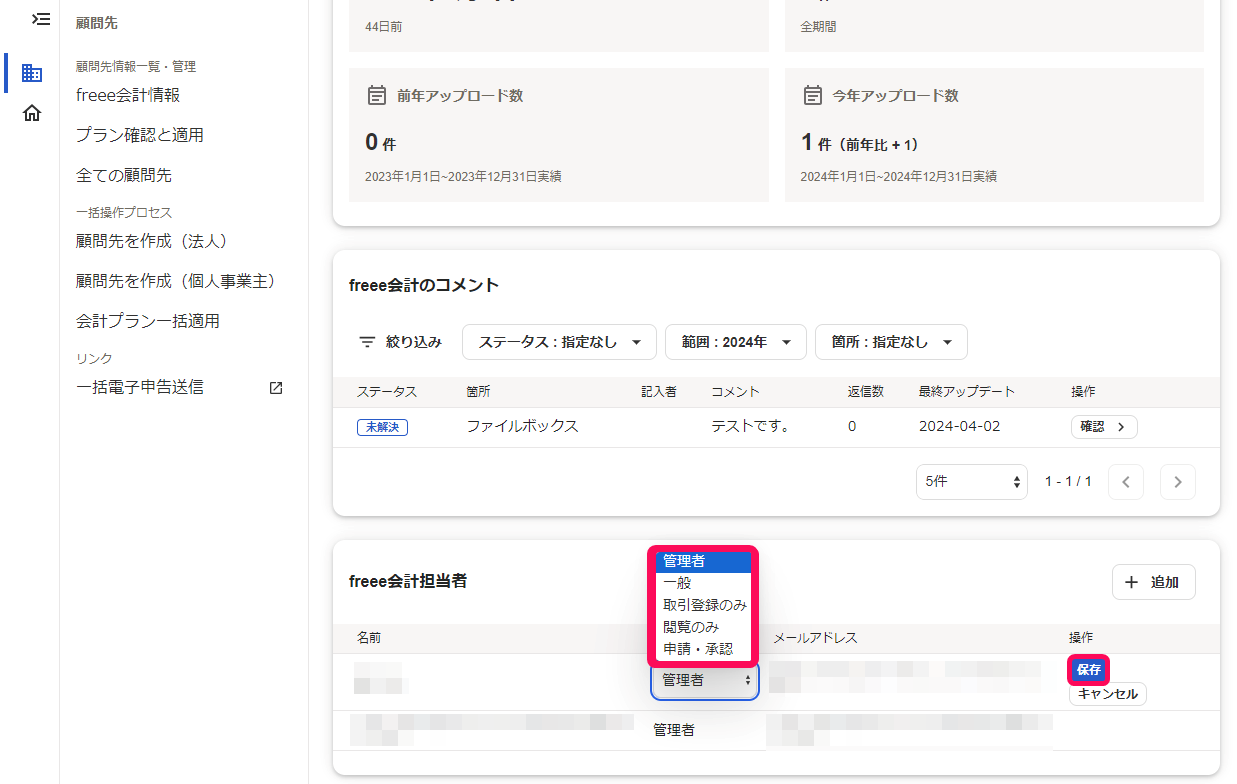Open freee会計情報 in the sidebar

[128, 95]
